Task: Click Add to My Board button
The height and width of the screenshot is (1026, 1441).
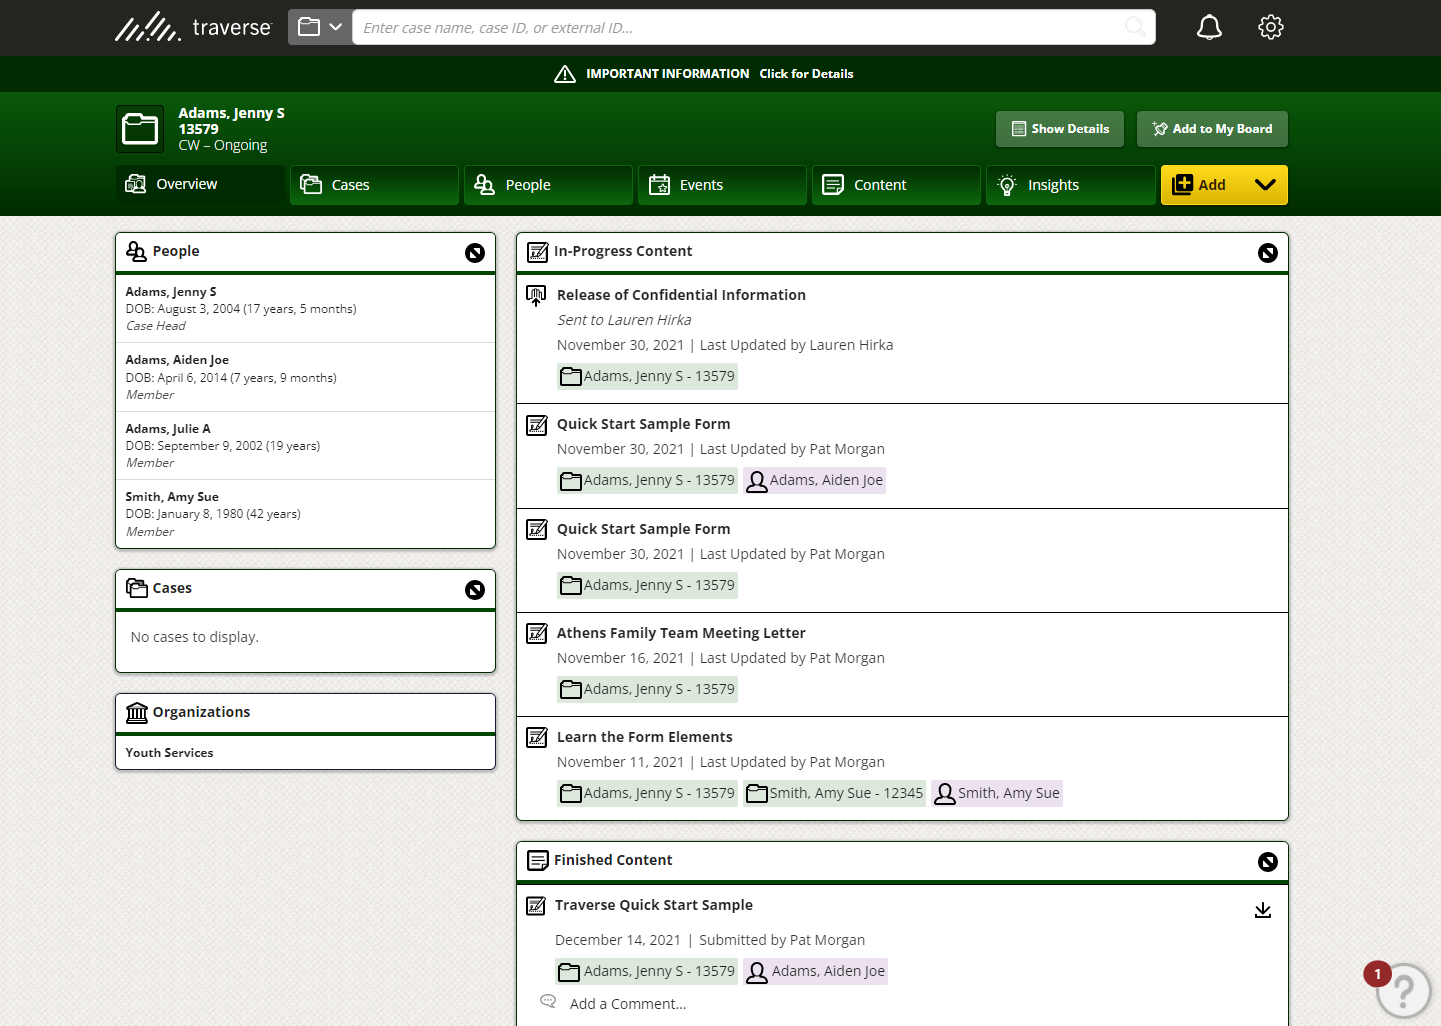Action: (1212, 129)
